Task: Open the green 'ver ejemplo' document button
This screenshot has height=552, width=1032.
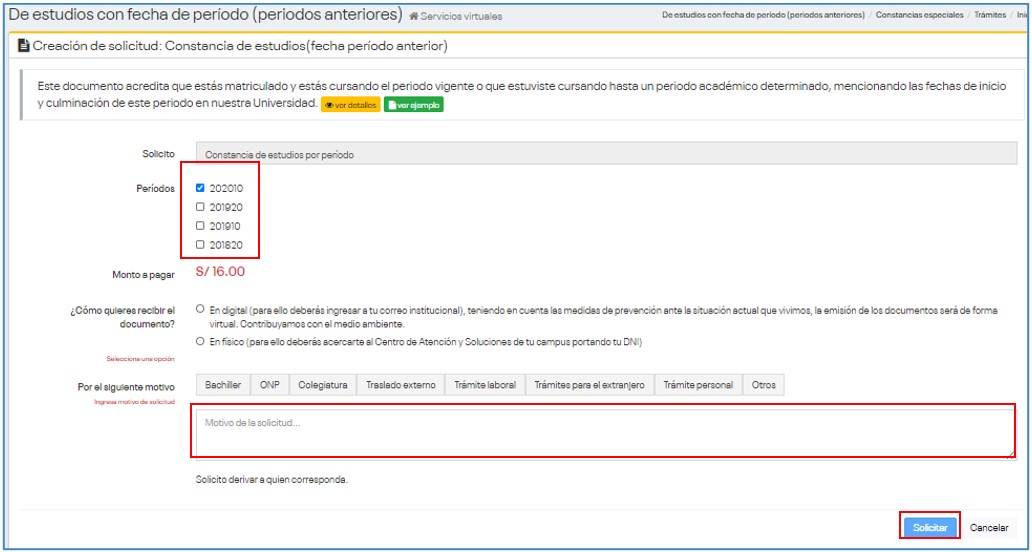Action: [413, 105]
